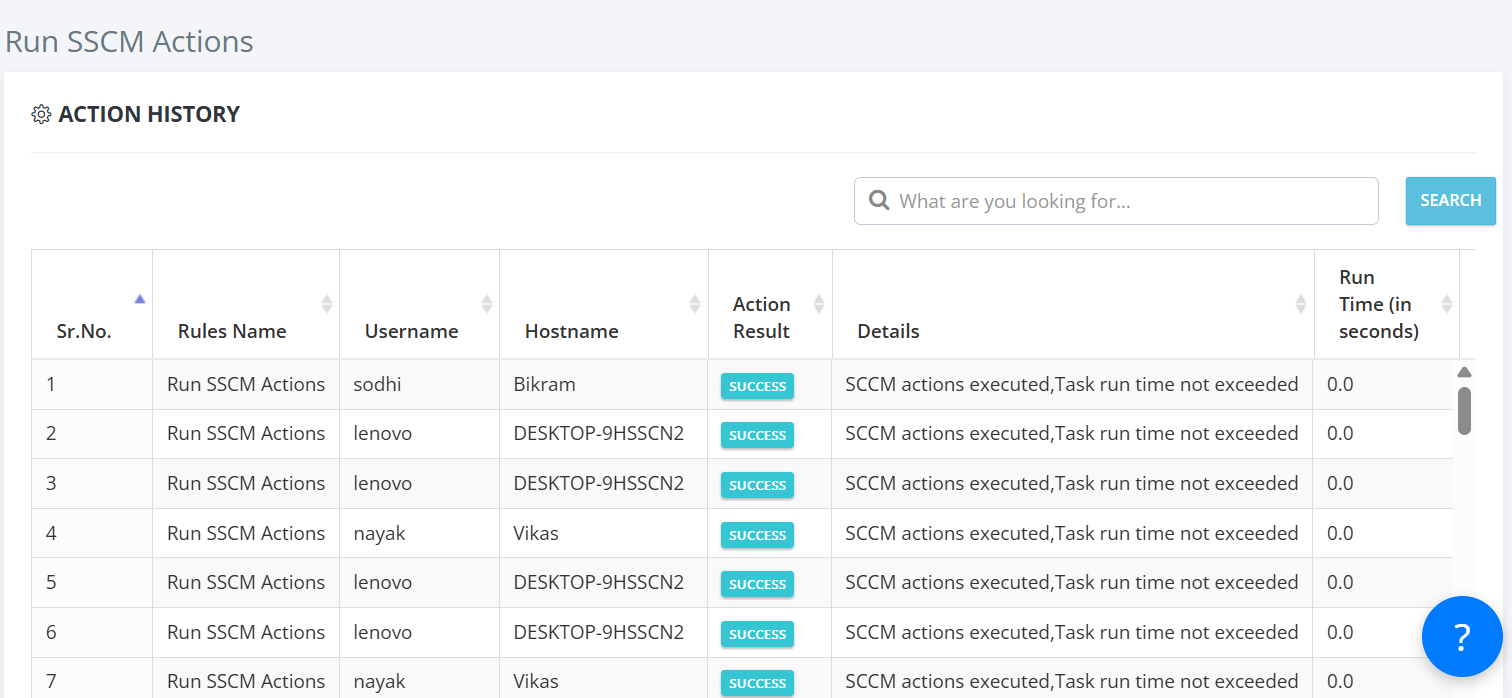This screenshot has width=1512, height=698.
Task: Sort table by Details column
Action: tap(1074, 304)
